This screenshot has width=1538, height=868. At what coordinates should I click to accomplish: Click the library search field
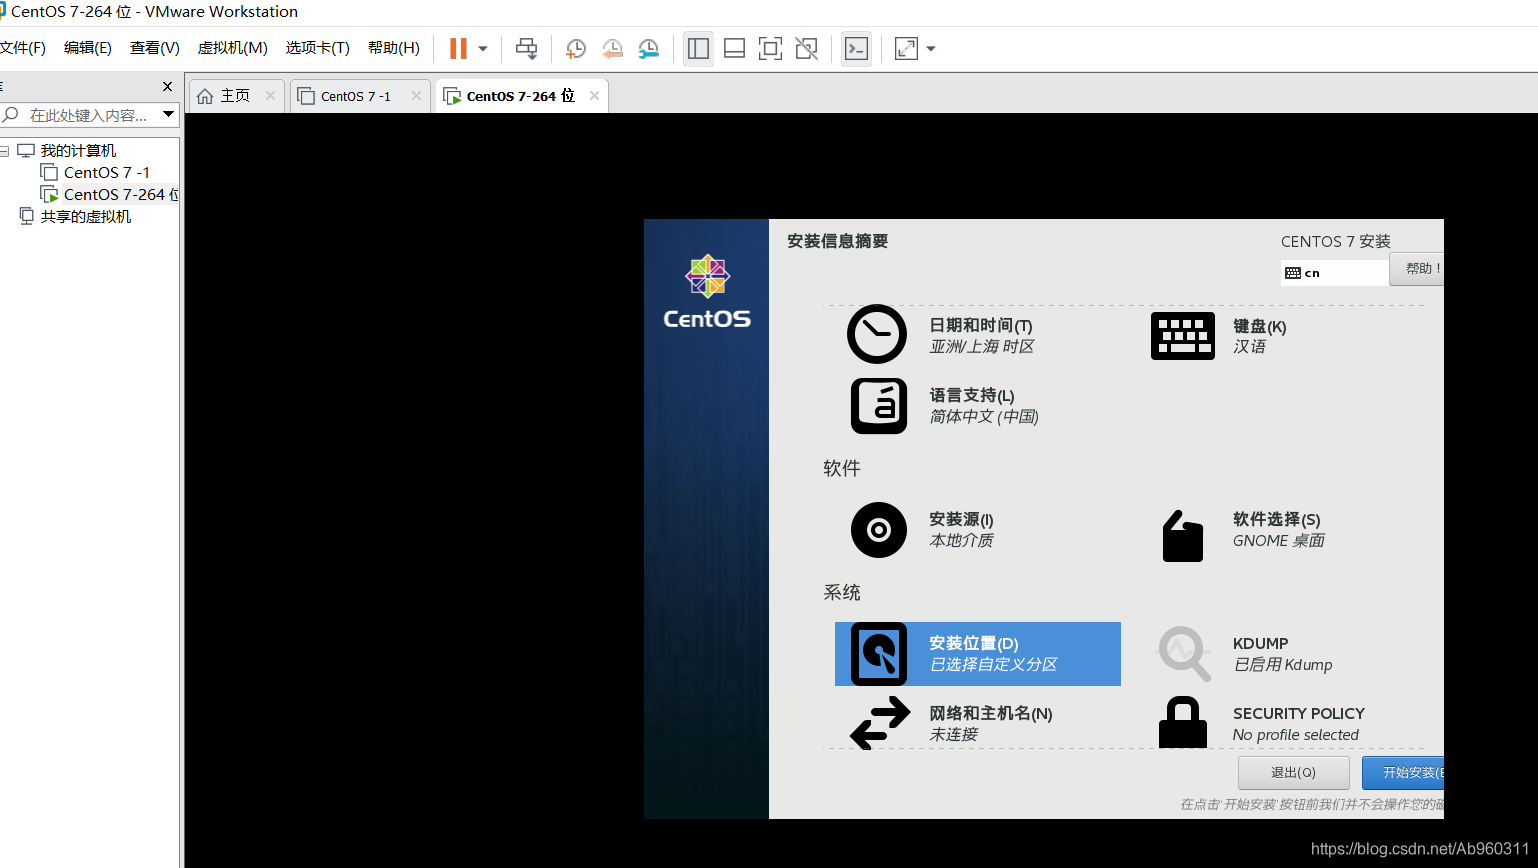point(88,115)
